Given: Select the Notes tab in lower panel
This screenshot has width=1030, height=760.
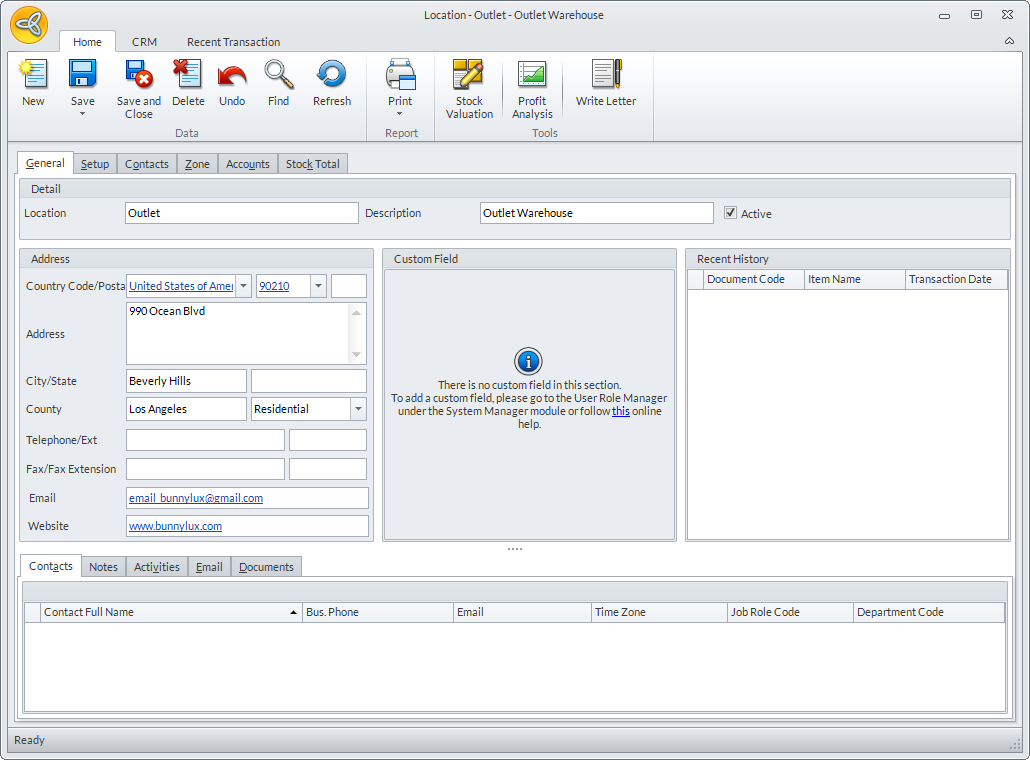Looking at the screenshot, I should (x=103, y=567).
